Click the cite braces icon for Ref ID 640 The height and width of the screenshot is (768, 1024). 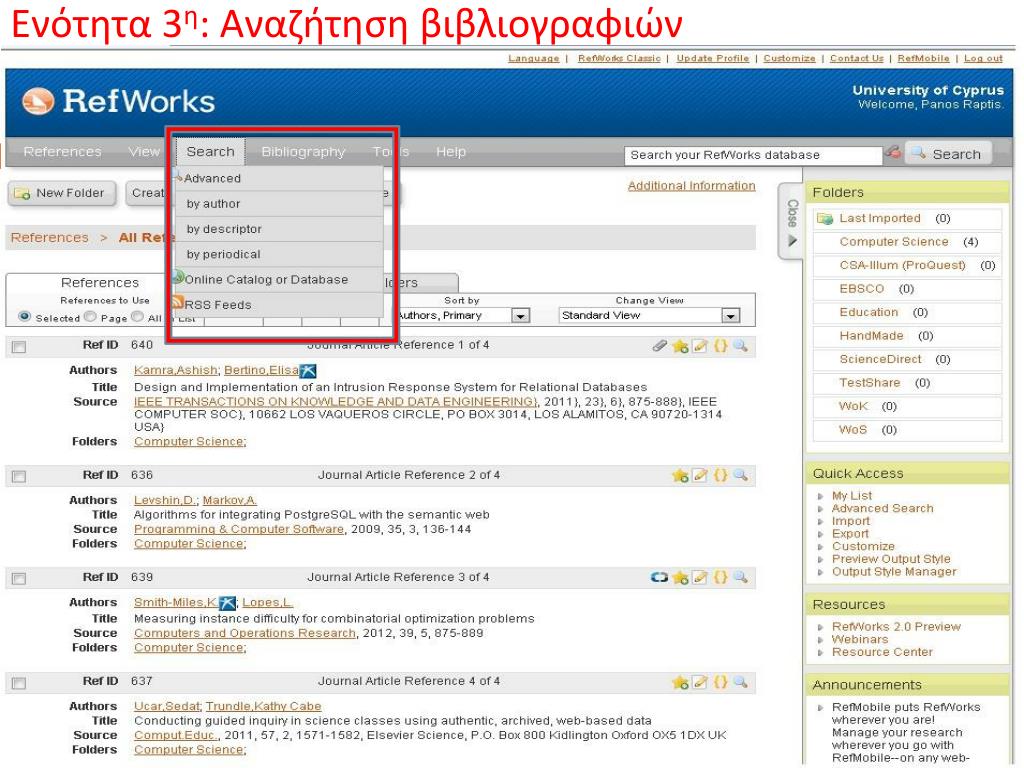[720, 345]
